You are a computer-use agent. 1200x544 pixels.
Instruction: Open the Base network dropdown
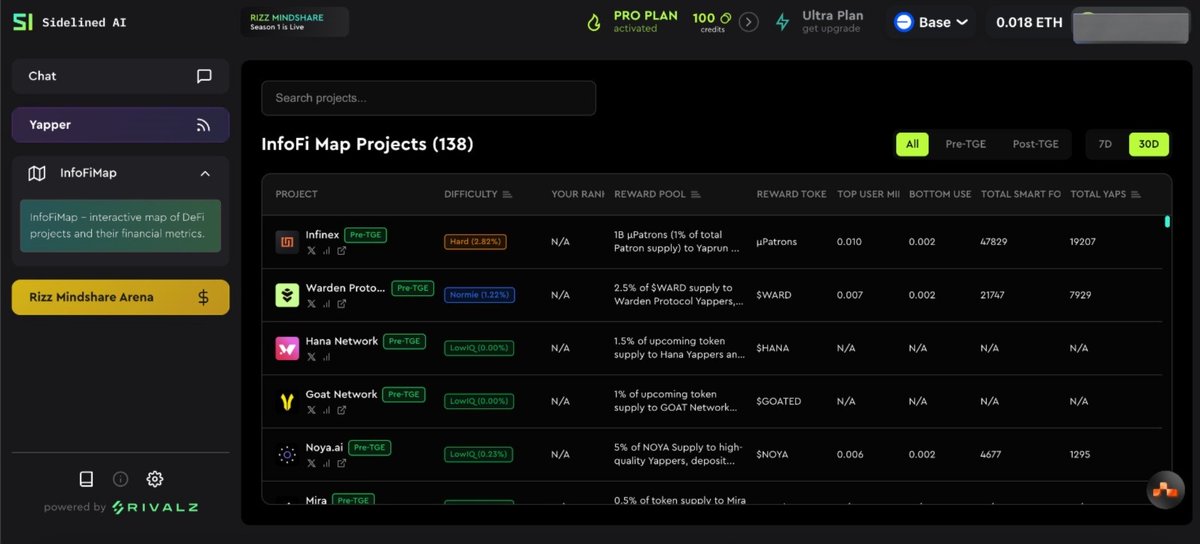pos(931,22)
